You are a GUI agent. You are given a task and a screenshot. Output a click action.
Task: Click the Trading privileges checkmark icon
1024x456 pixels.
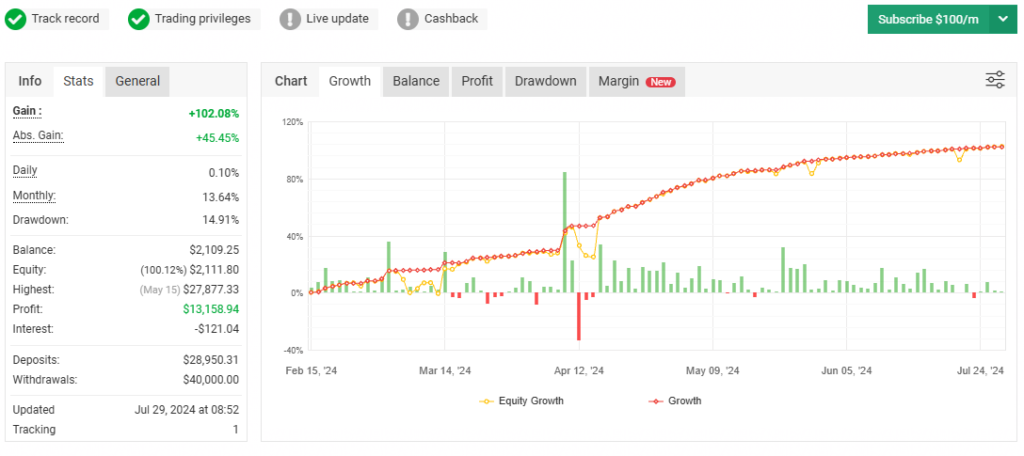coord(139,19)
